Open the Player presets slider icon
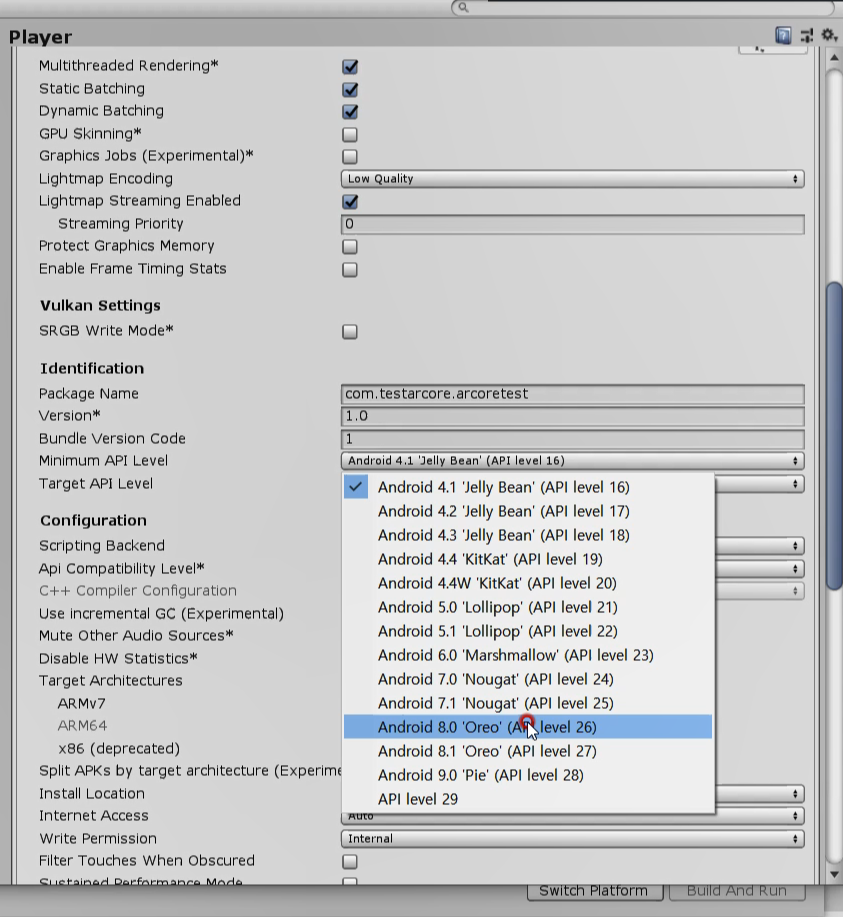The image size is (843, 917). coord(807,36)
